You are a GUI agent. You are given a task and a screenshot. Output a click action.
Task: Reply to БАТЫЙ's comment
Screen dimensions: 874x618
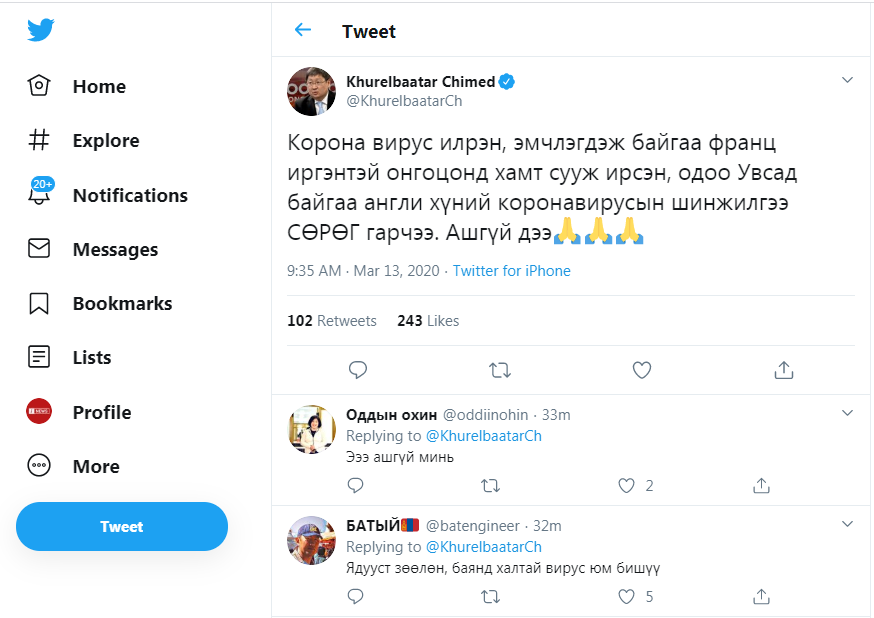coord(356,596)
